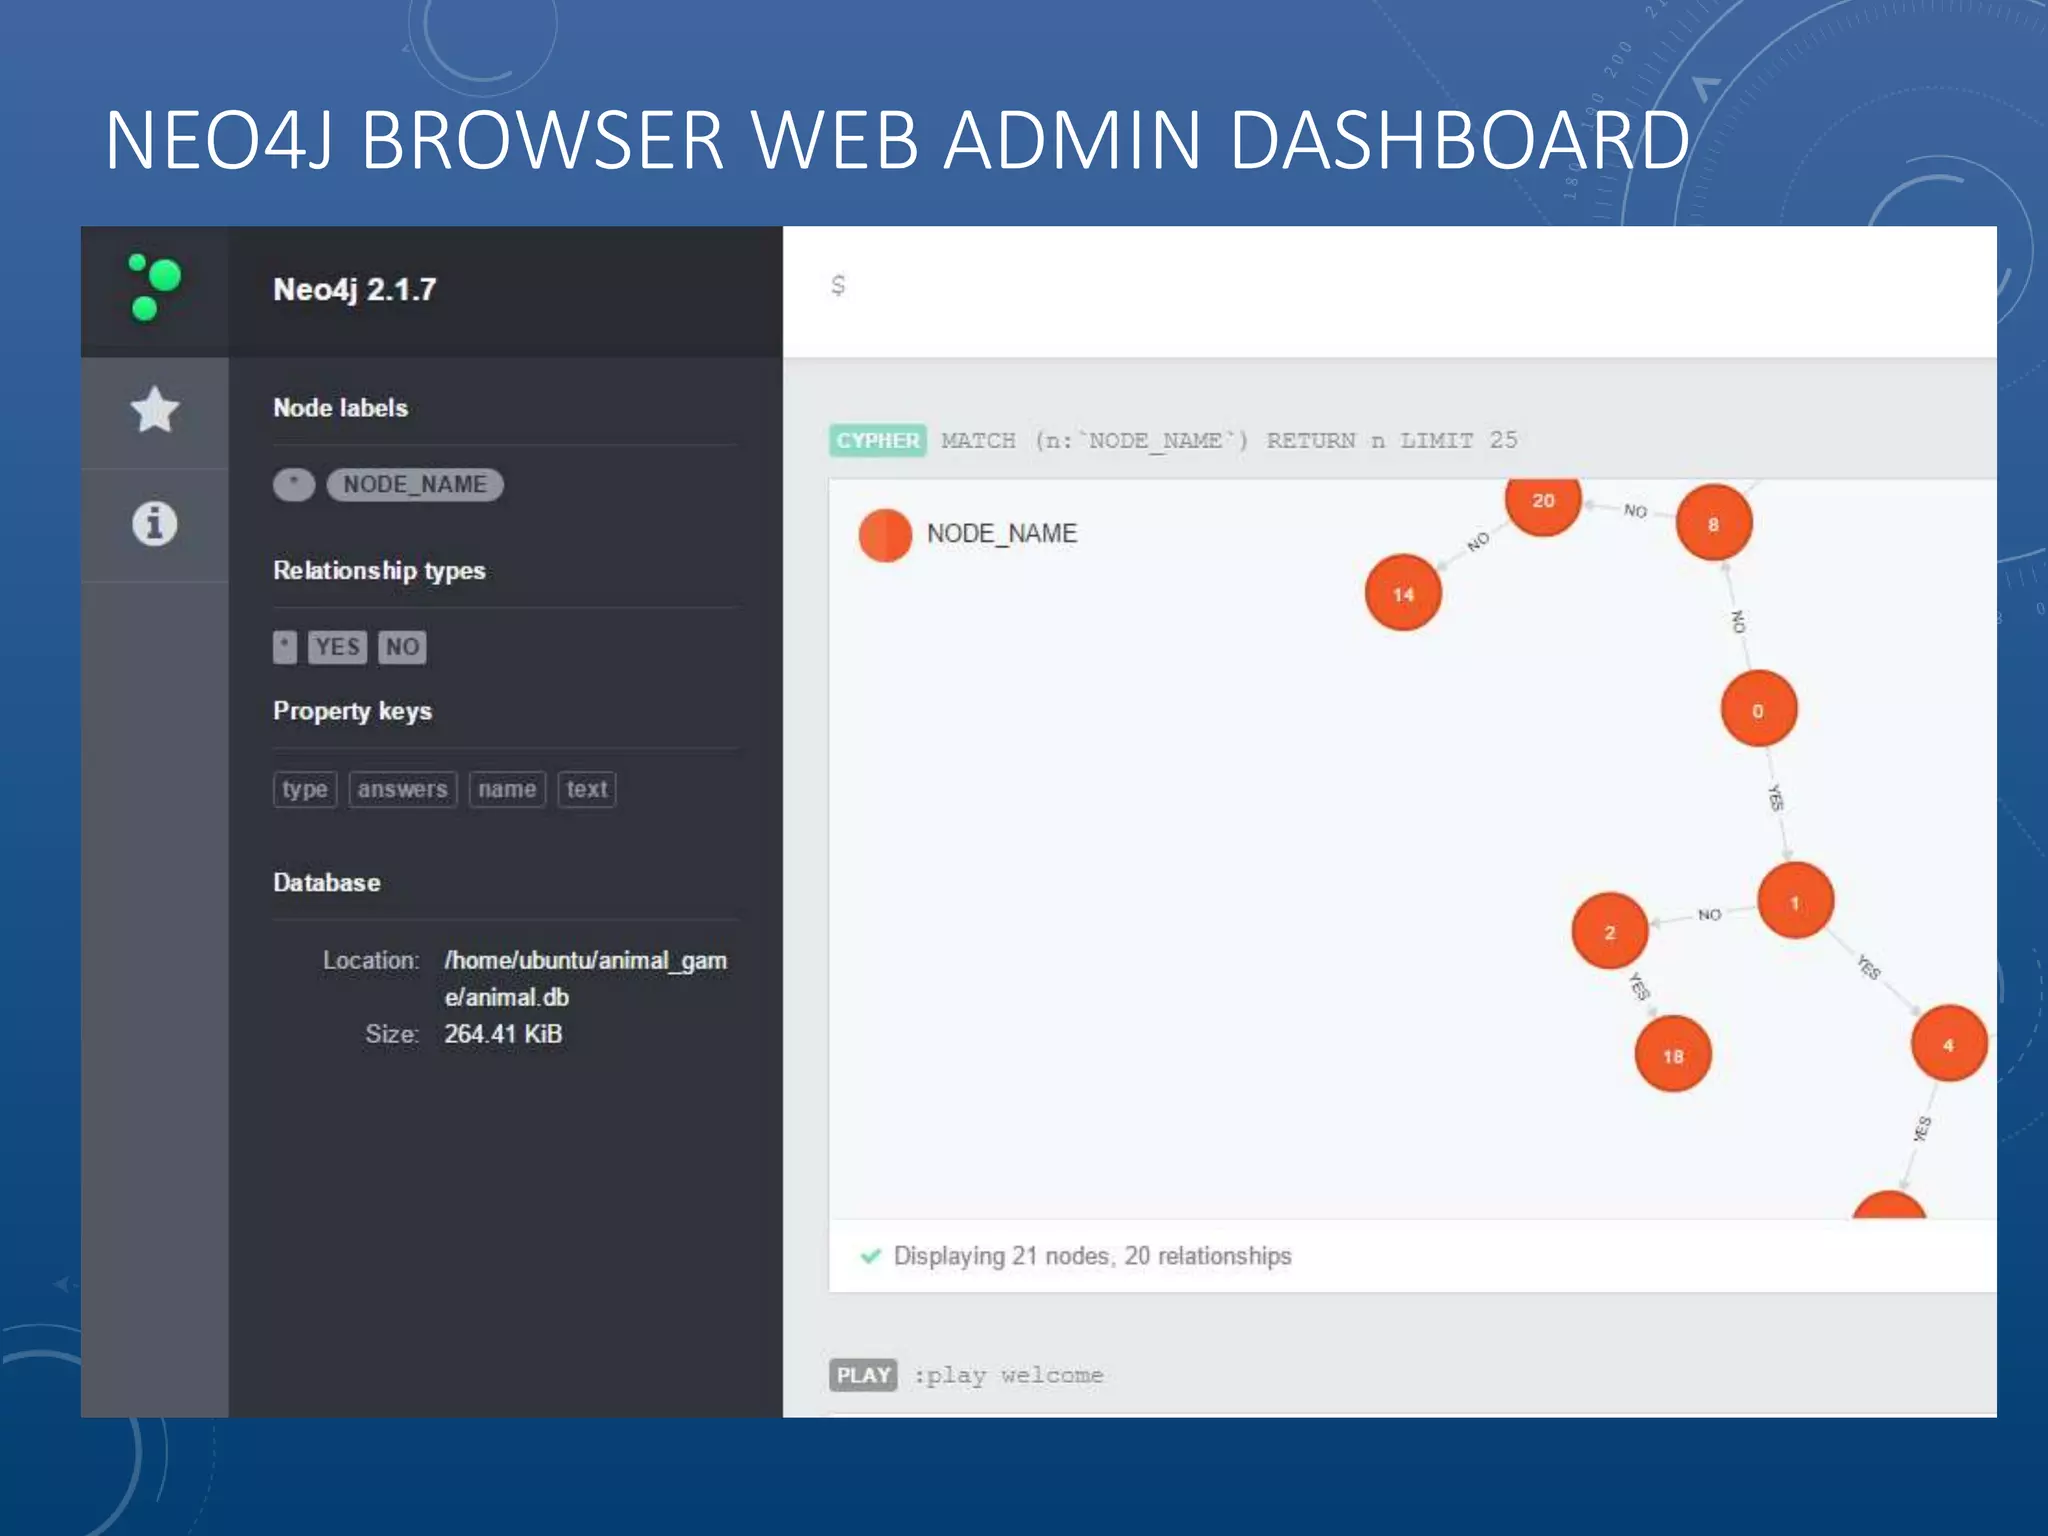Click the PLAY badge
This screenshot has width=2048, height=1536.
[863, 1375]
